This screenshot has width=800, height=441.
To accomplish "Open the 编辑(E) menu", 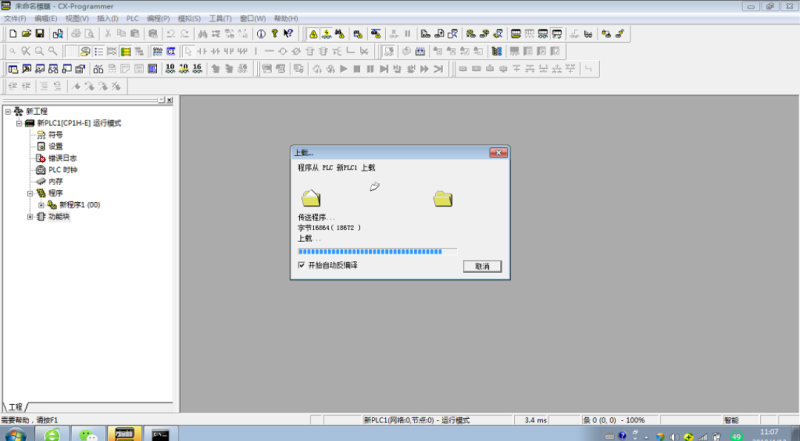I will coord(45,18).
